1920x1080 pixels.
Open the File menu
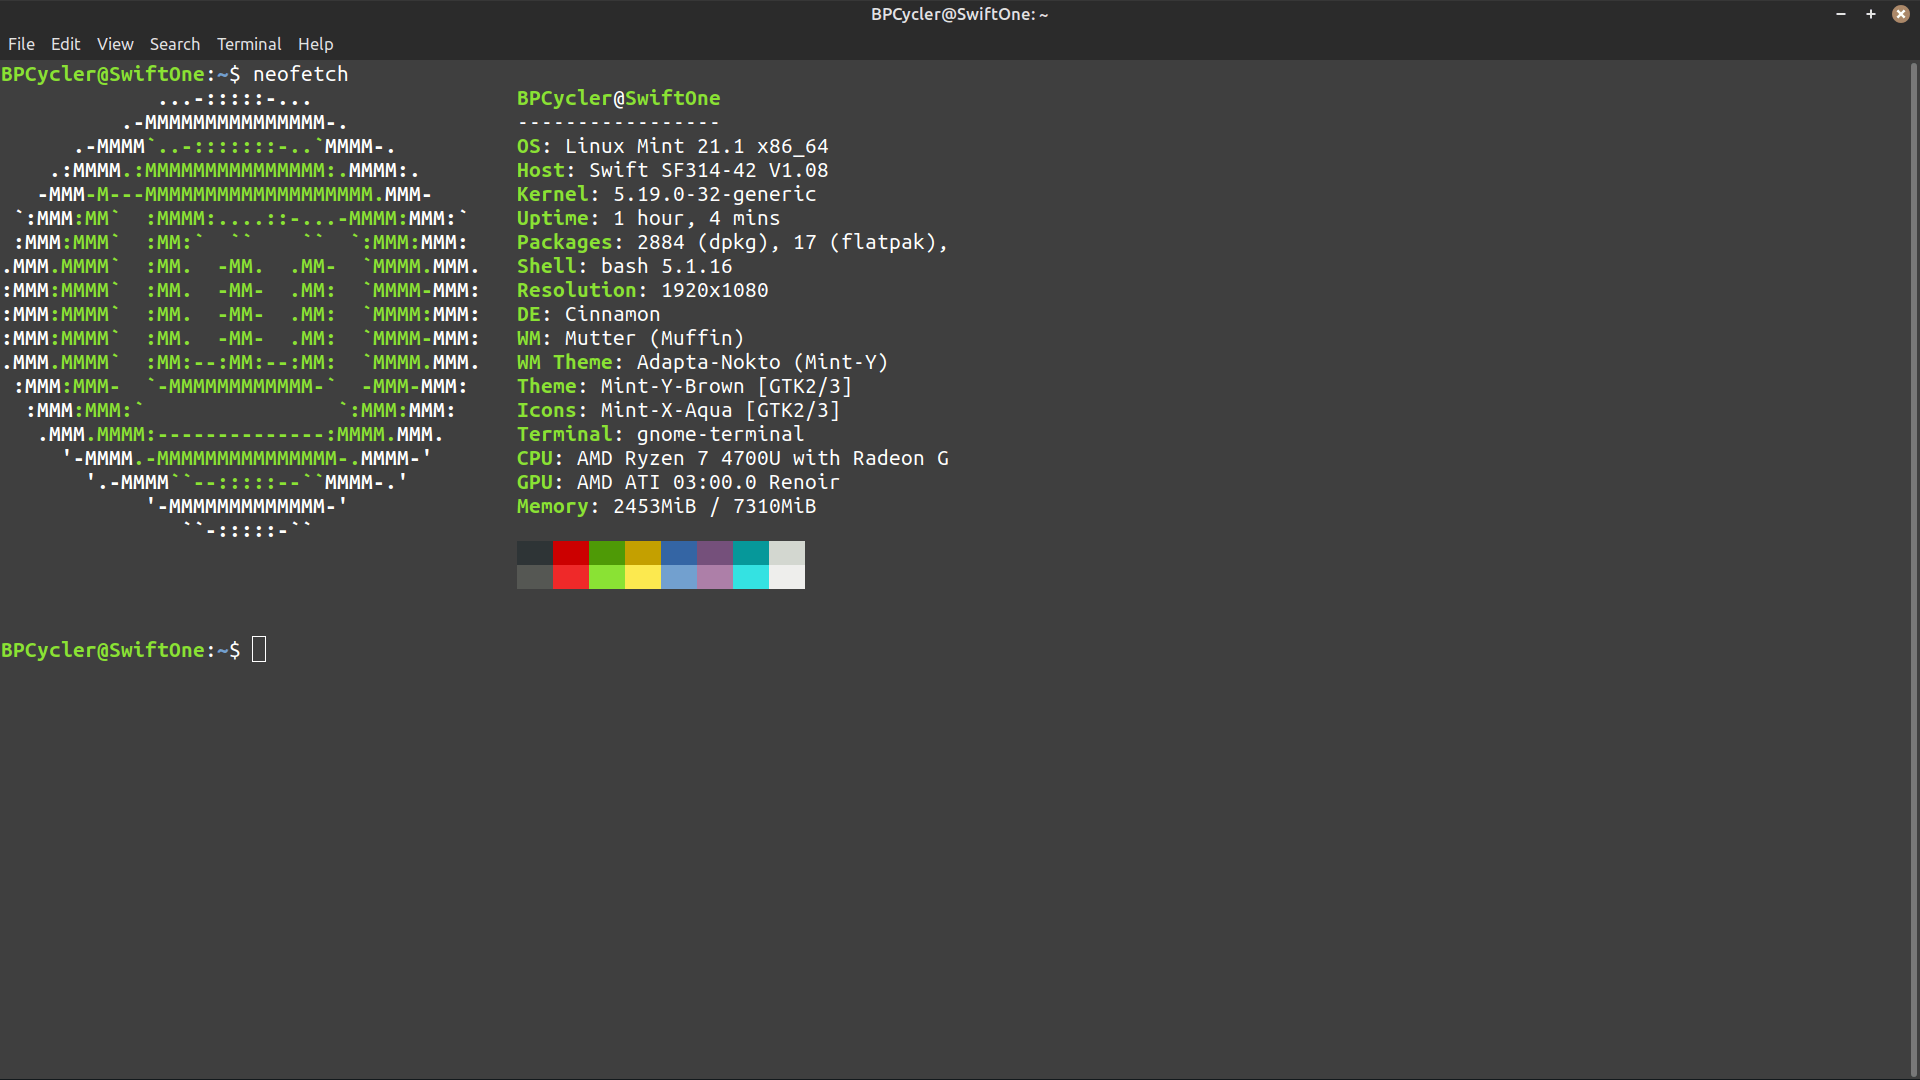pos(21,44)
